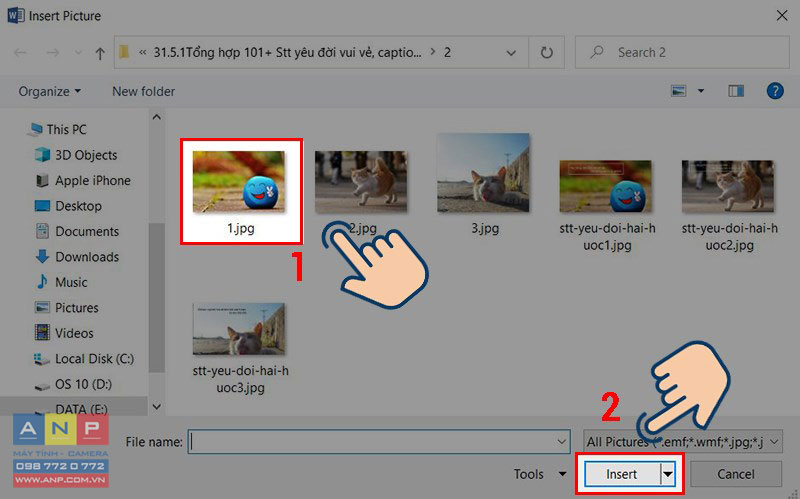The image size is (800, 499).
Task: Select Local Disk (C:)
Action: pyautogui.click(x=84, y=359)
